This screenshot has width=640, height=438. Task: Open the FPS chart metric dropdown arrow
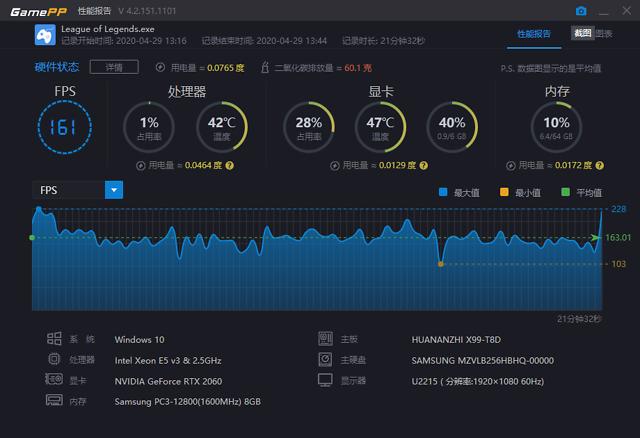pyautogui.click(x=114, y=190)
